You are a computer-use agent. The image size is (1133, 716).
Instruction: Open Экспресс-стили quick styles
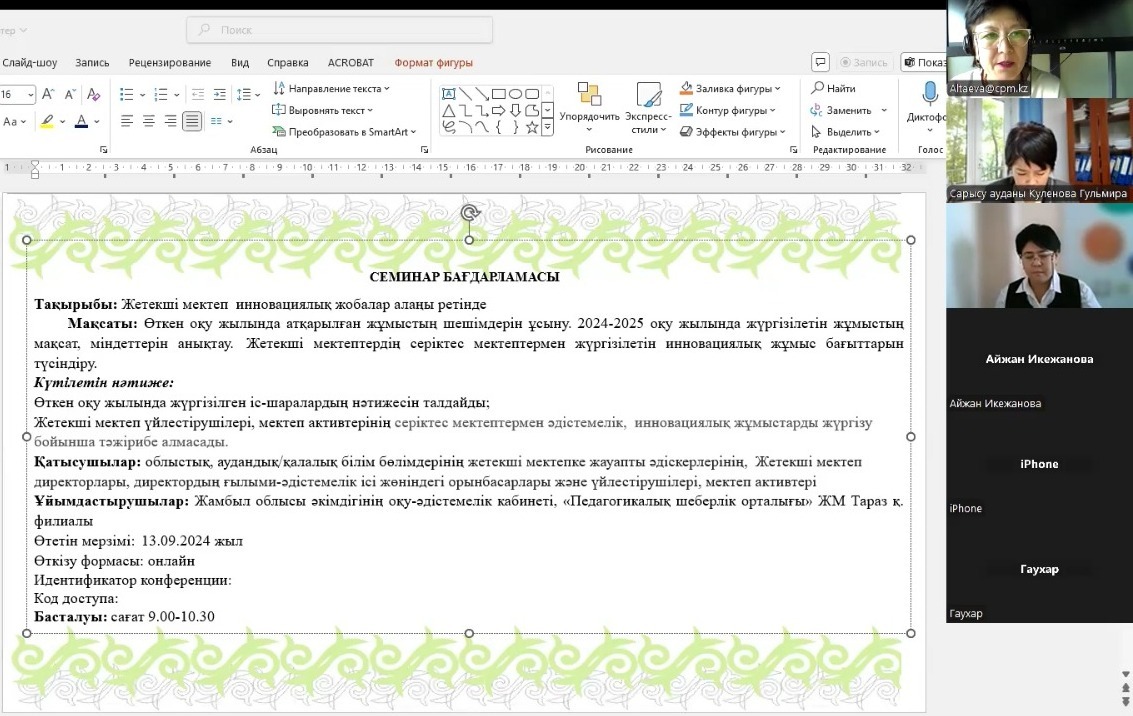(648, 108)
